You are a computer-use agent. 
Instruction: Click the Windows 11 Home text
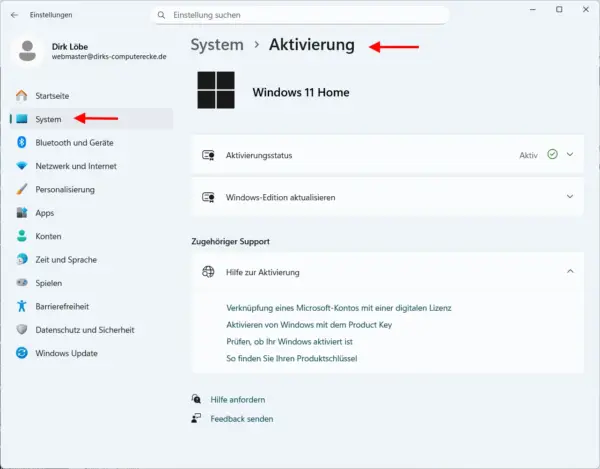[301, 92]
